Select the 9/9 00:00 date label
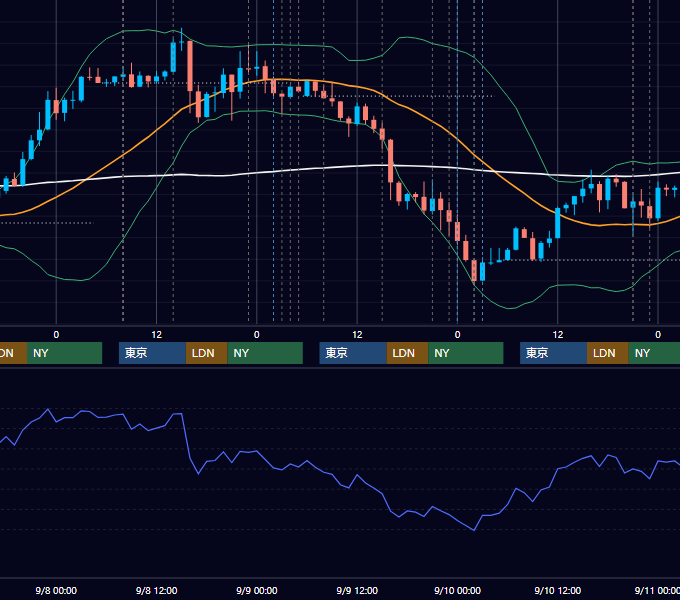 [257, 590]
